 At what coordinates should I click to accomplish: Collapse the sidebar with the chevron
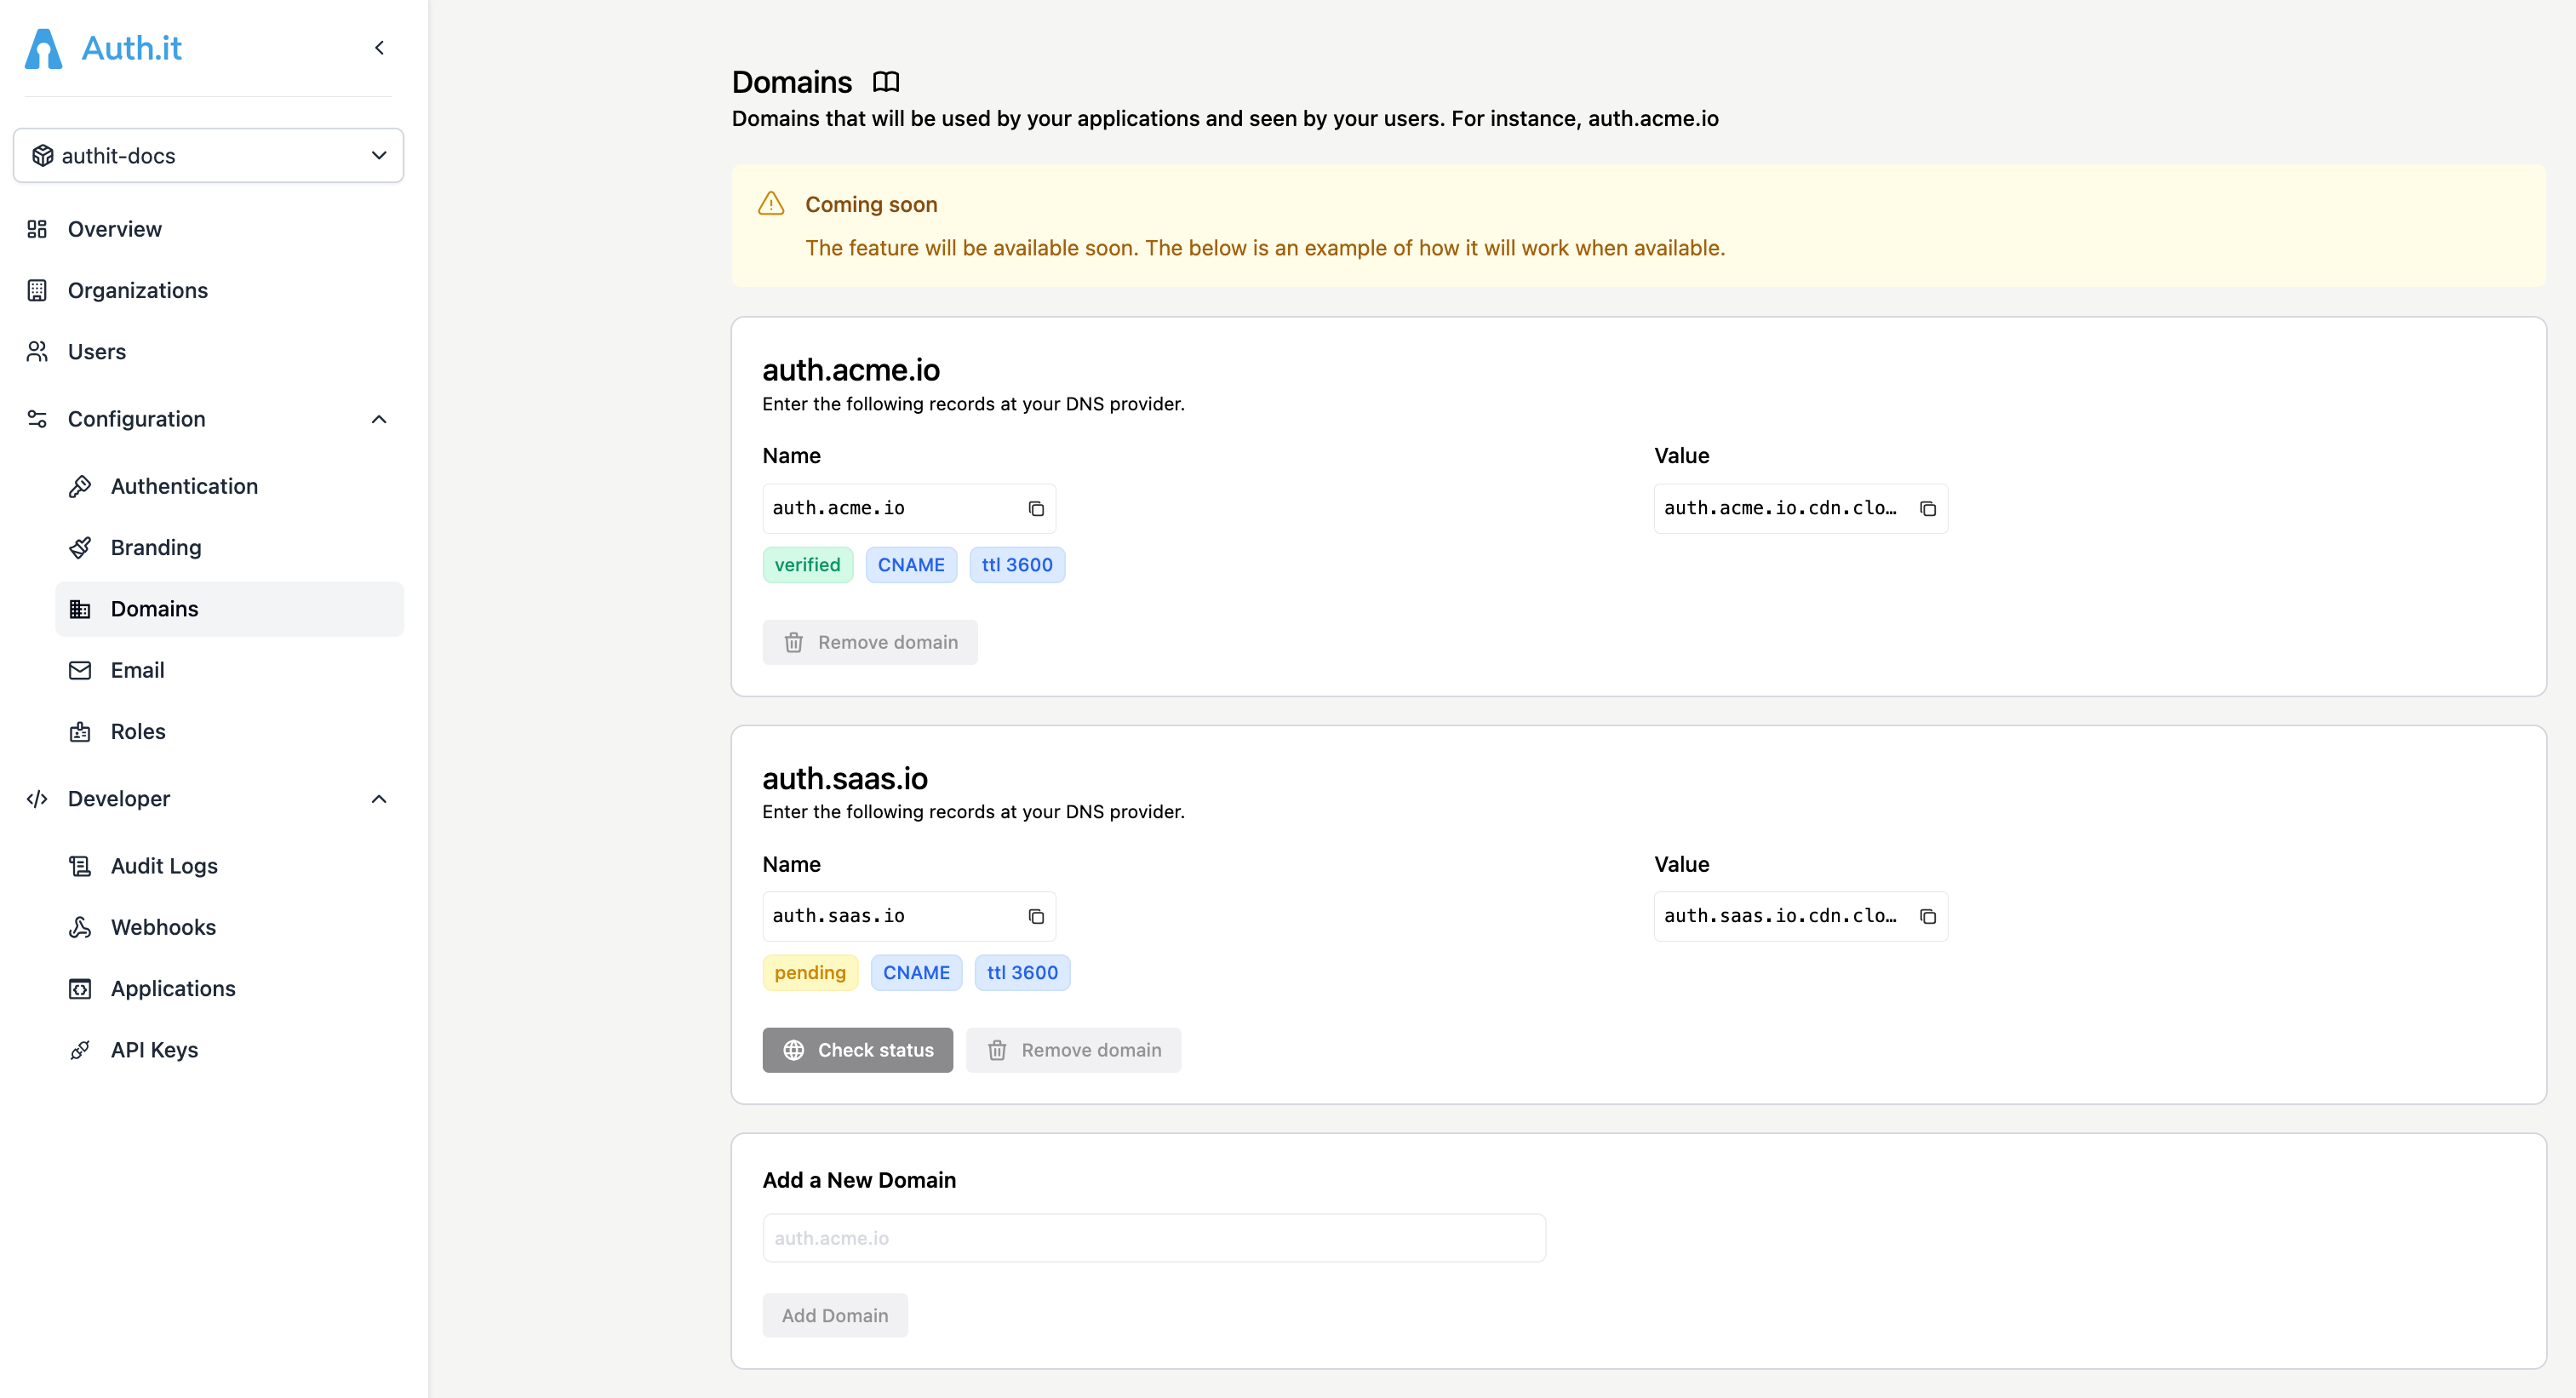(x=379, y=47)
